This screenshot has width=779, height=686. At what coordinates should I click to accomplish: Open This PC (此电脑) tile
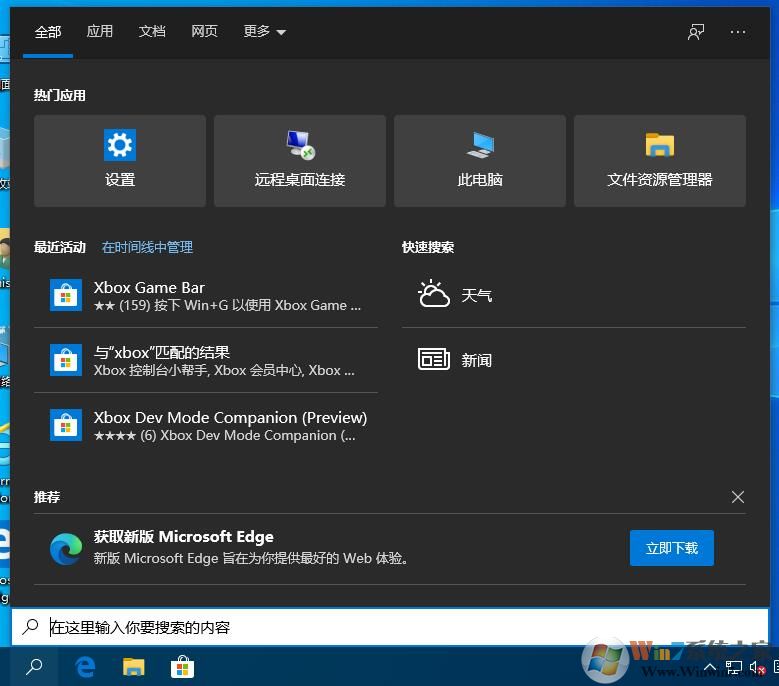[x=480, y=160]
